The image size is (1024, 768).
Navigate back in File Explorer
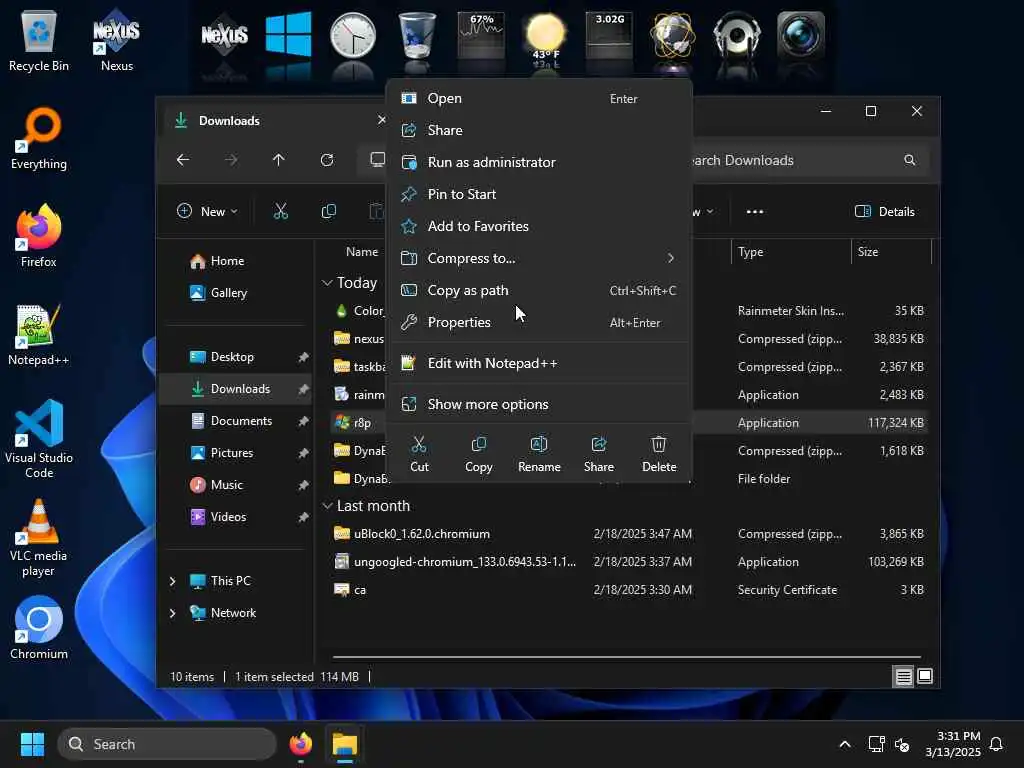pyautogui.click(x=183, y=160)
